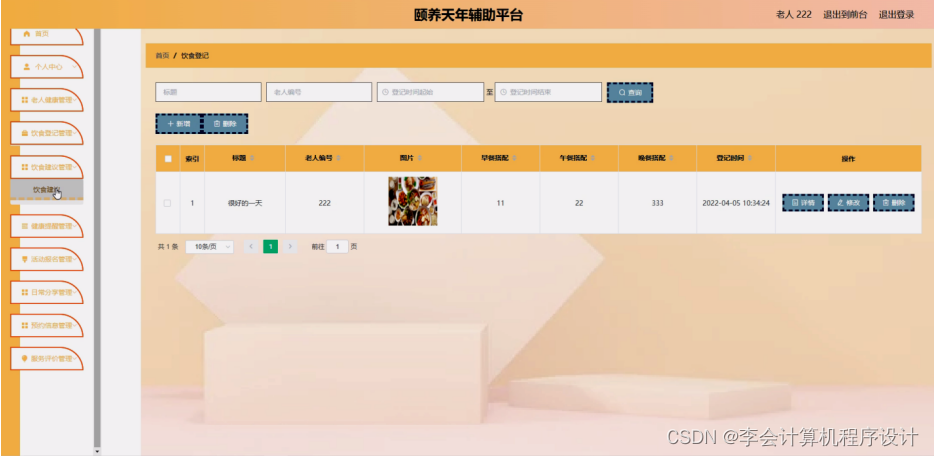Sort table by the 图片 column arrows
Image resolution: width=934 pixels, height=456 pixels.
(419, 158)
